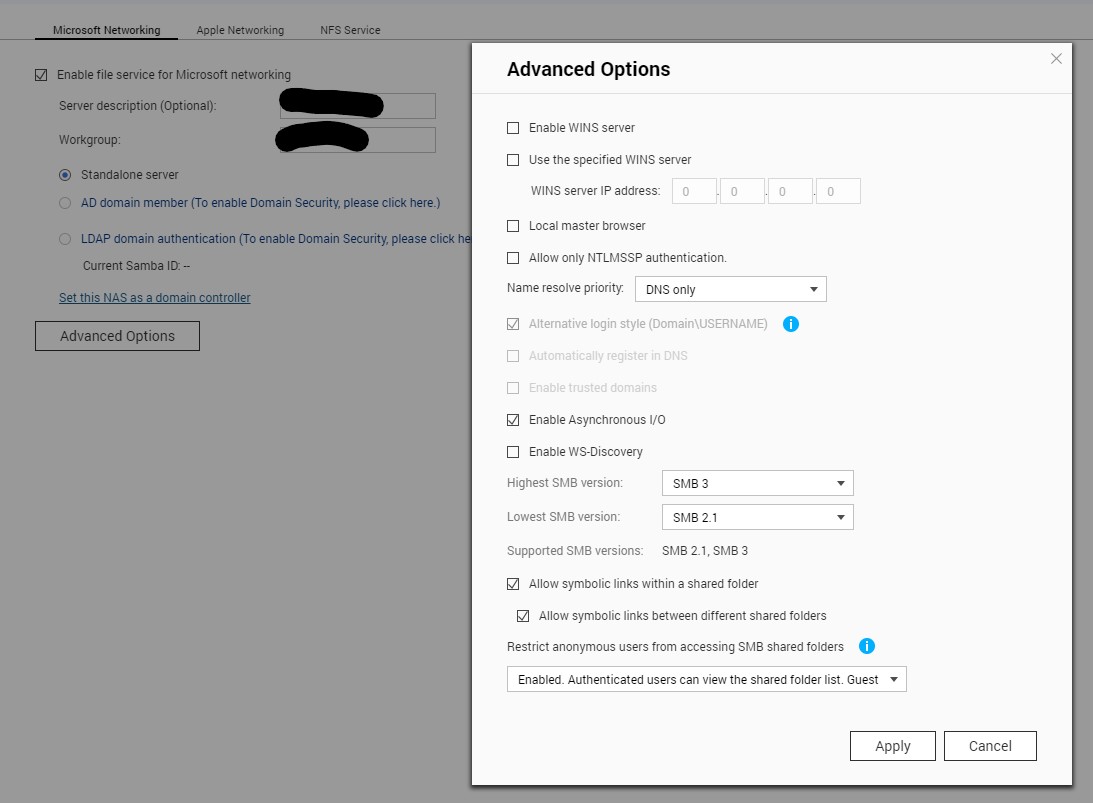Click info icon beside Restrict anonymous users
The image size is (1093, 803).
pyautogui.click(x=866, y=646)
